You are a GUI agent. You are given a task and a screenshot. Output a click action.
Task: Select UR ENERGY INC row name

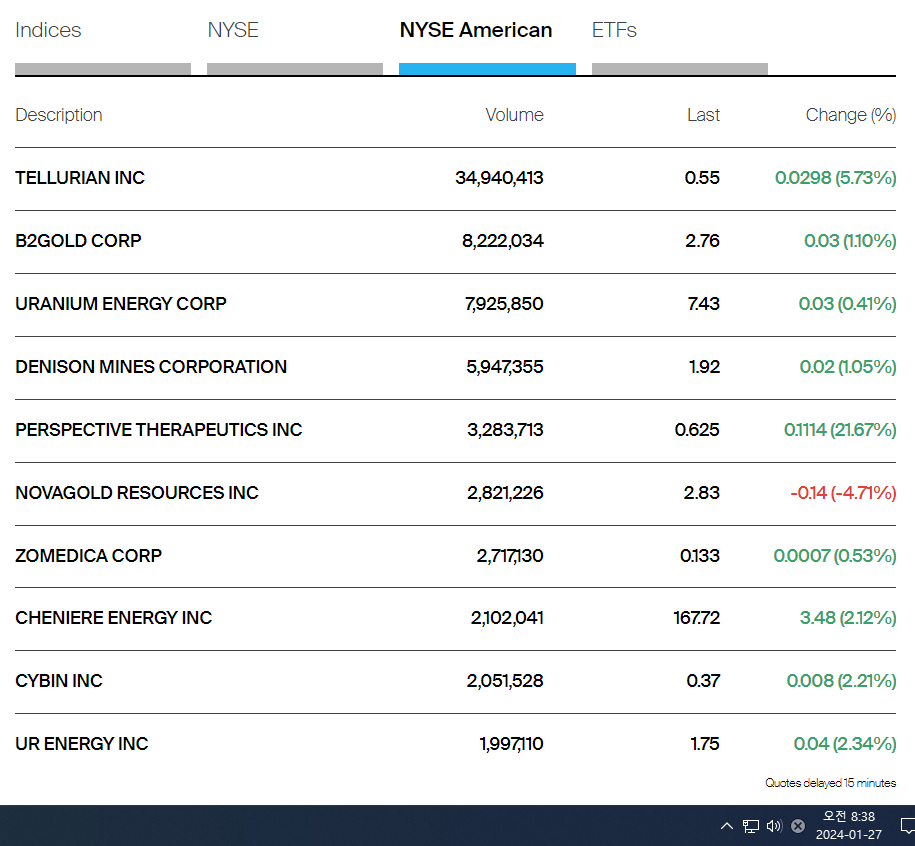[x=82, y=744]
